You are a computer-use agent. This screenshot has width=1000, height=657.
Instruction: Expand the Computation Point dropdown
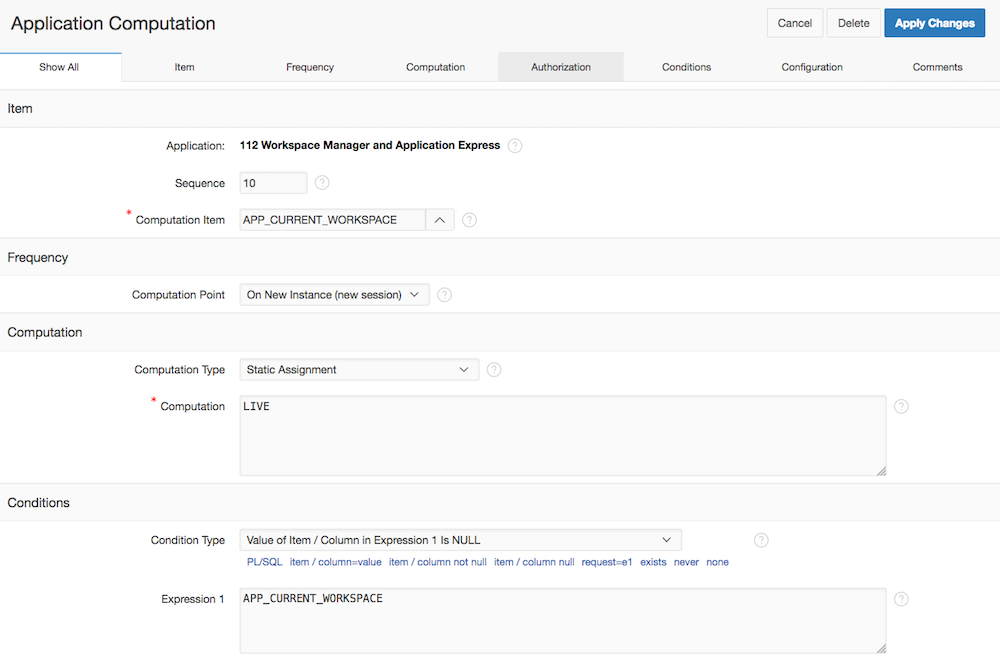click(334, 295)
